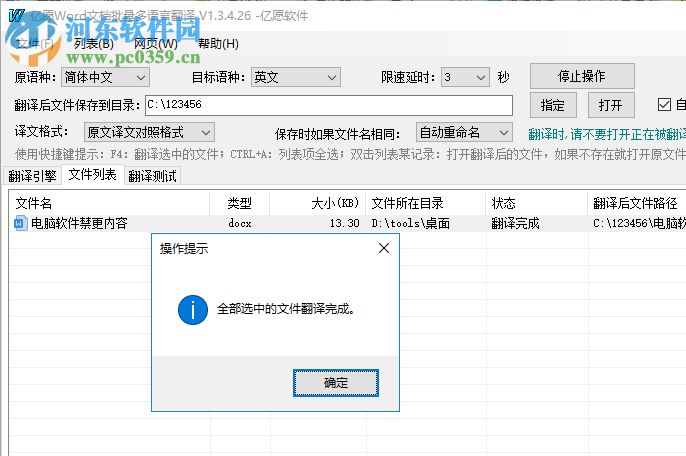Click the 状态 column header
Viewport: 686px width, 456px height.
pyautogui.click(x=536, y=203)
